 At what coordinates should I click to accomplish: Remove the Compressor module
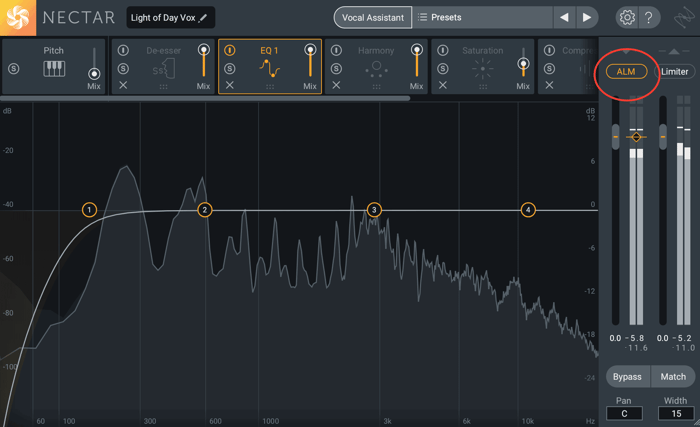549,85
